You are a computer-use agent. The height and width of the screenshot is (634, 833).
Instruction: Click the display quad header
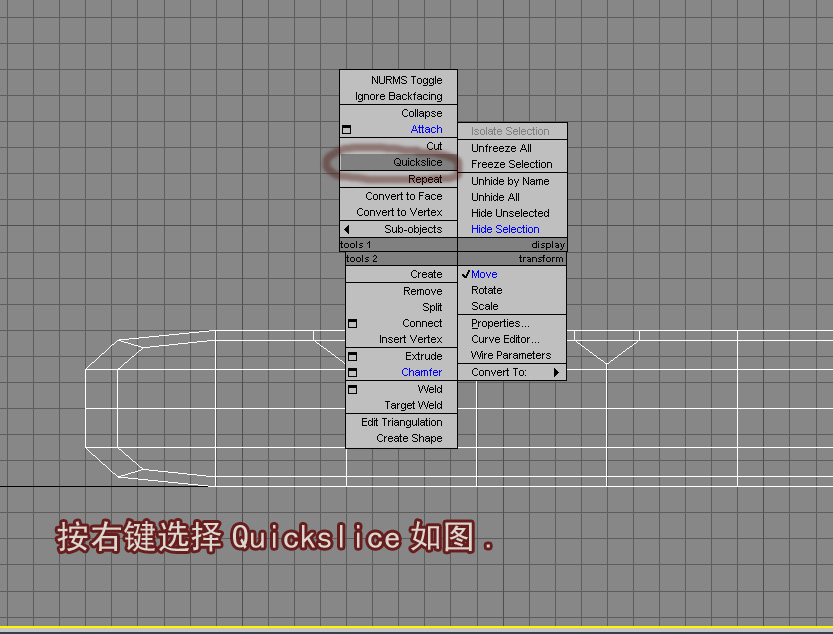(512, 244)
